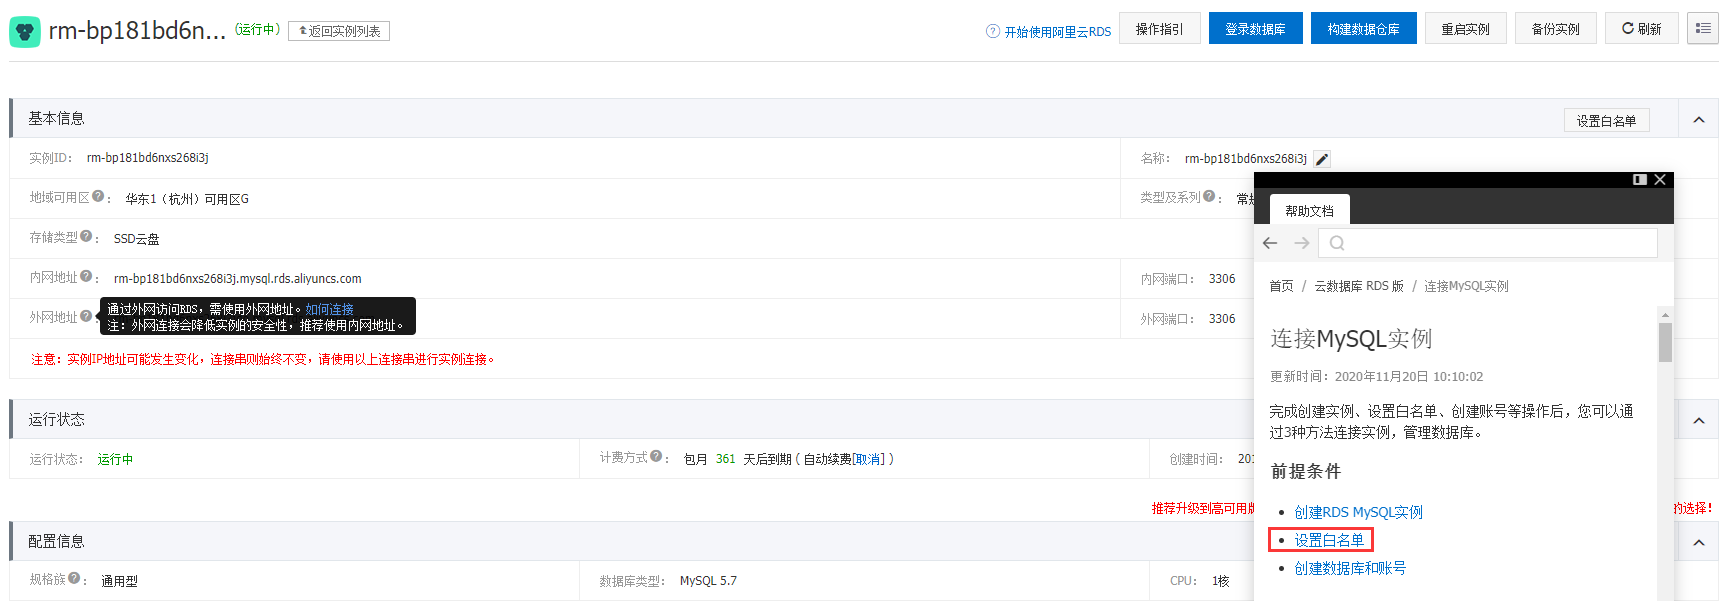Edit instance name with the pencil icon
Image resolution: width=1734 pixels, height=601 pixels.
[1322, 159]
